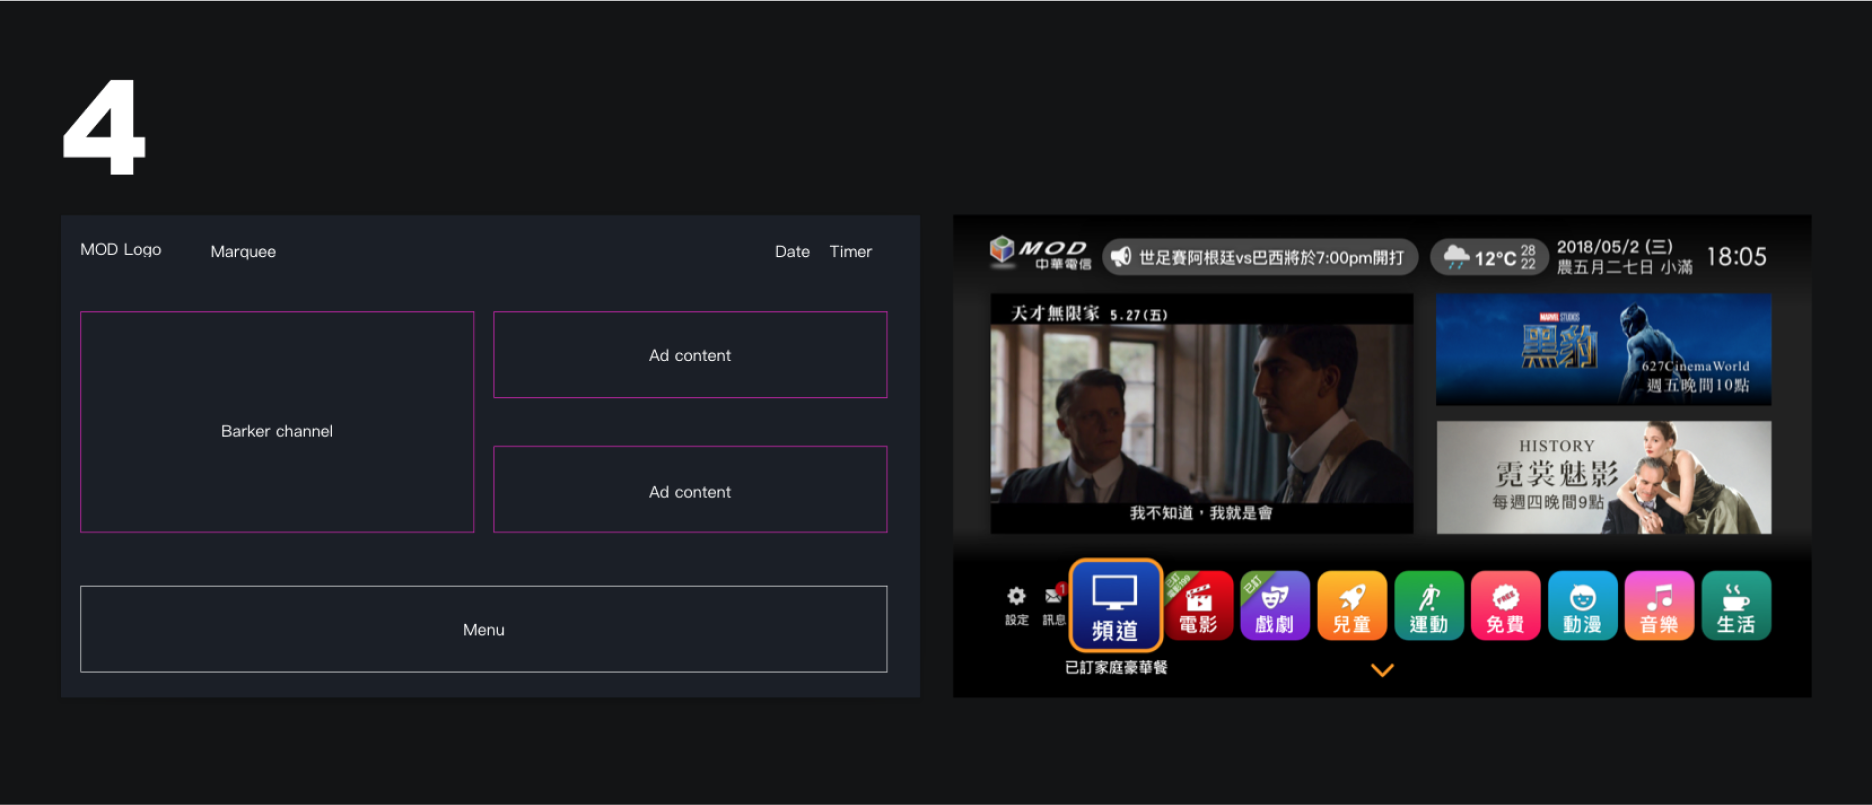Open the barker channel video preview
Viewport: 1872px width, 805px height.
(x=1201, y=413)
